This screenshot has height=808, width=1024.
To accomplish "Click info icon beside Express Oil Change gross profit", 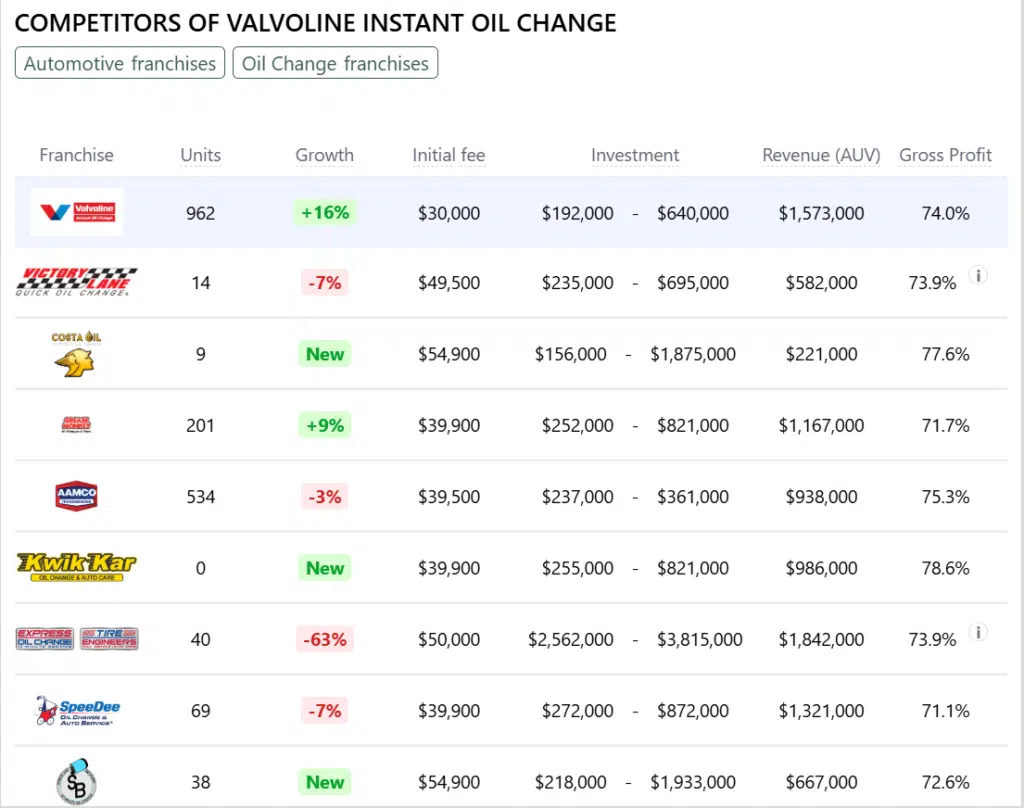I will tap(978, 632).
